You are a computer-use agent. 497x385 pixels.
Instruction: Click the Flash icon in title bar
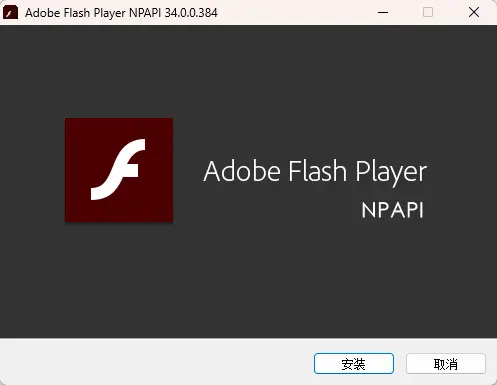(10, 12)
